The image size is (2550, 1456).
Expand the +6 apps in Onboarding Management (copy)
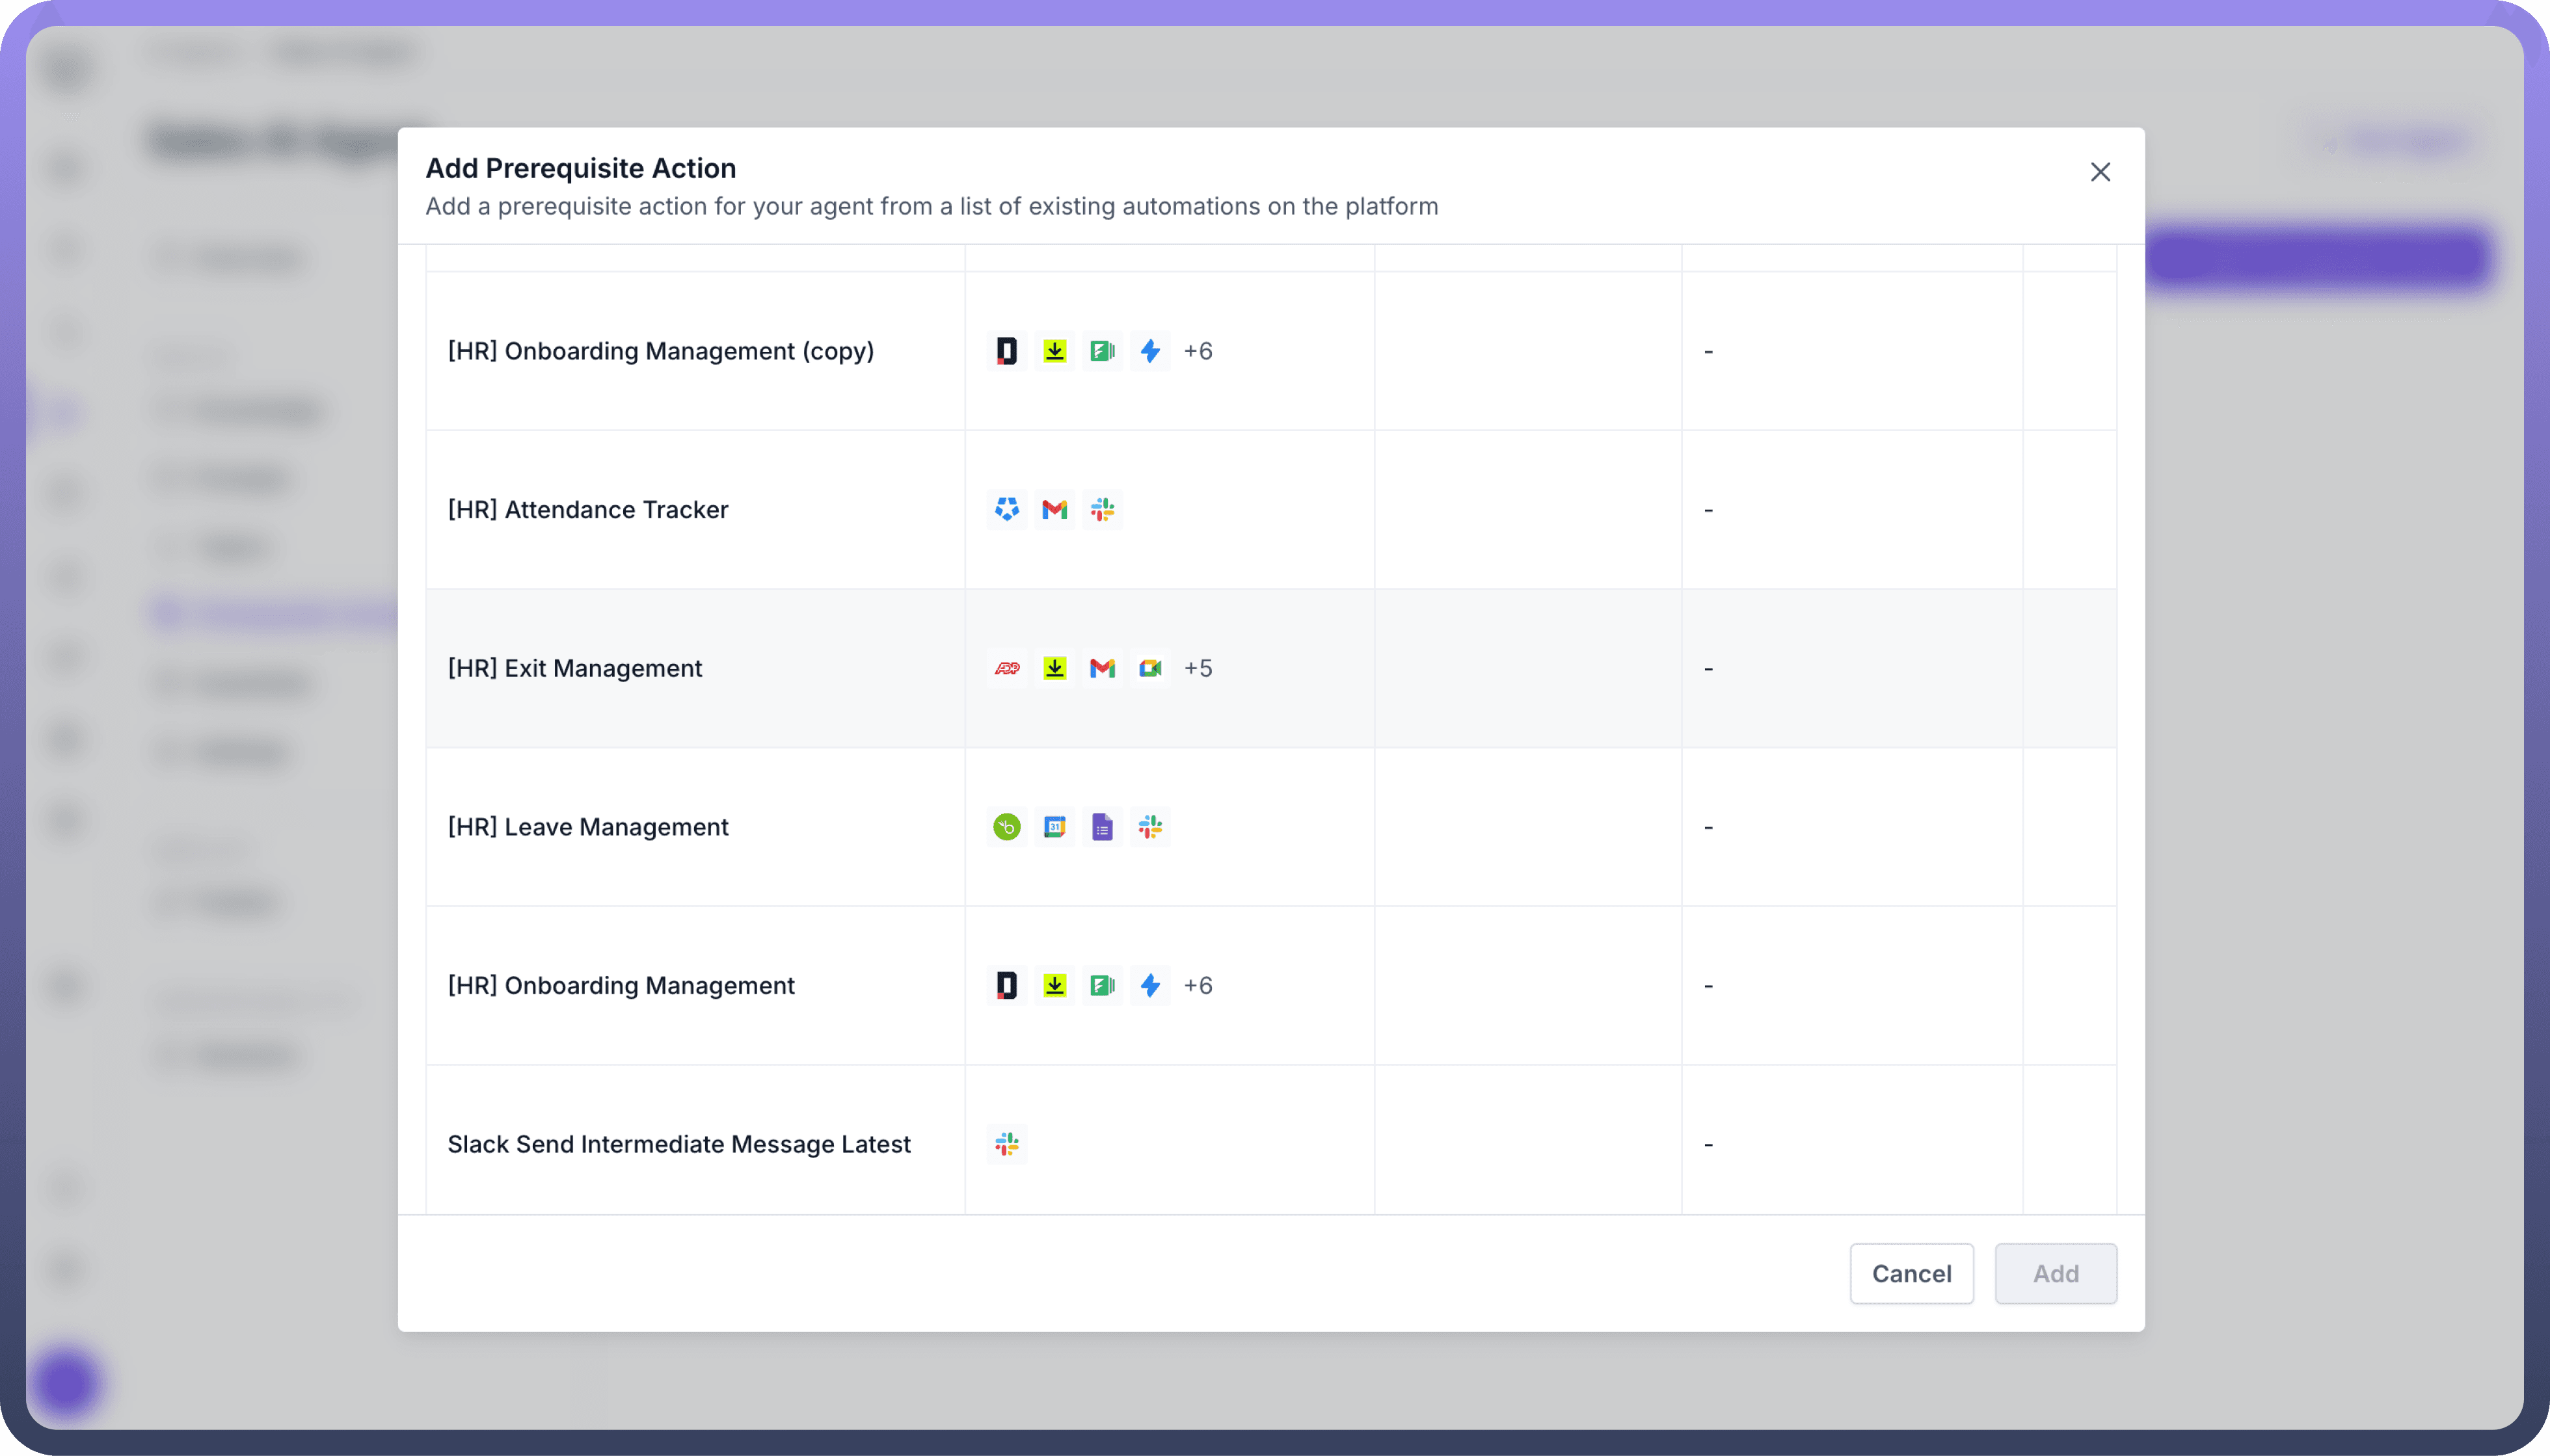coord(1198,351)
